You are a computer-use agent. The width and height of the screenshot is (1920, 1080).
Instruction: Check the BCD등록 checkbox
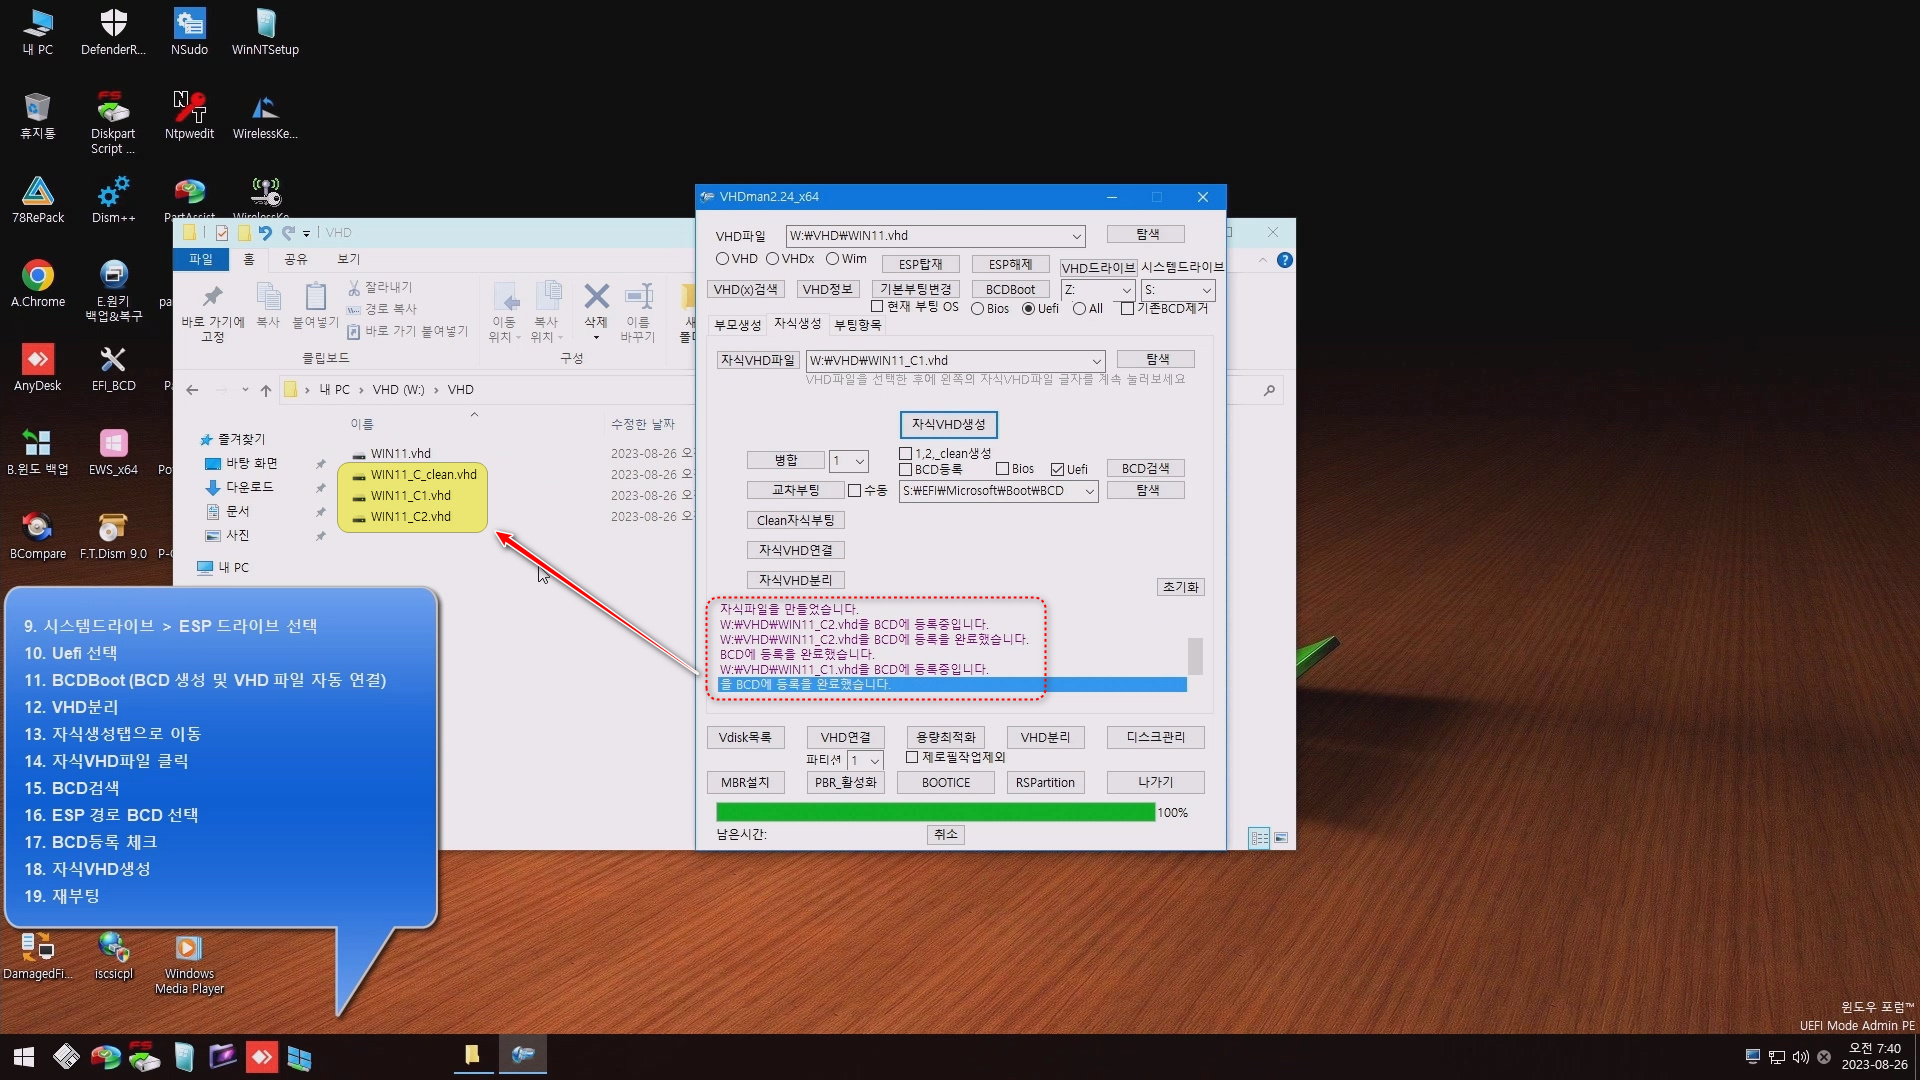906,469
